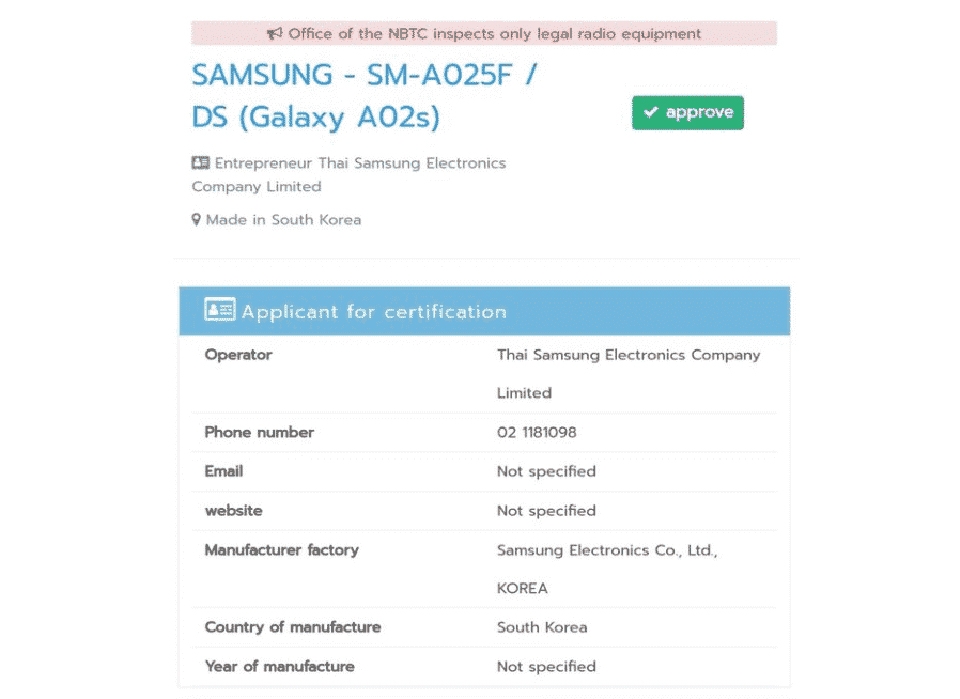Select the text Entrepreneur Thai Samsung Electronics
This screenshot has width=960, height=699.
pyautogui.click(x=360, y=163)
